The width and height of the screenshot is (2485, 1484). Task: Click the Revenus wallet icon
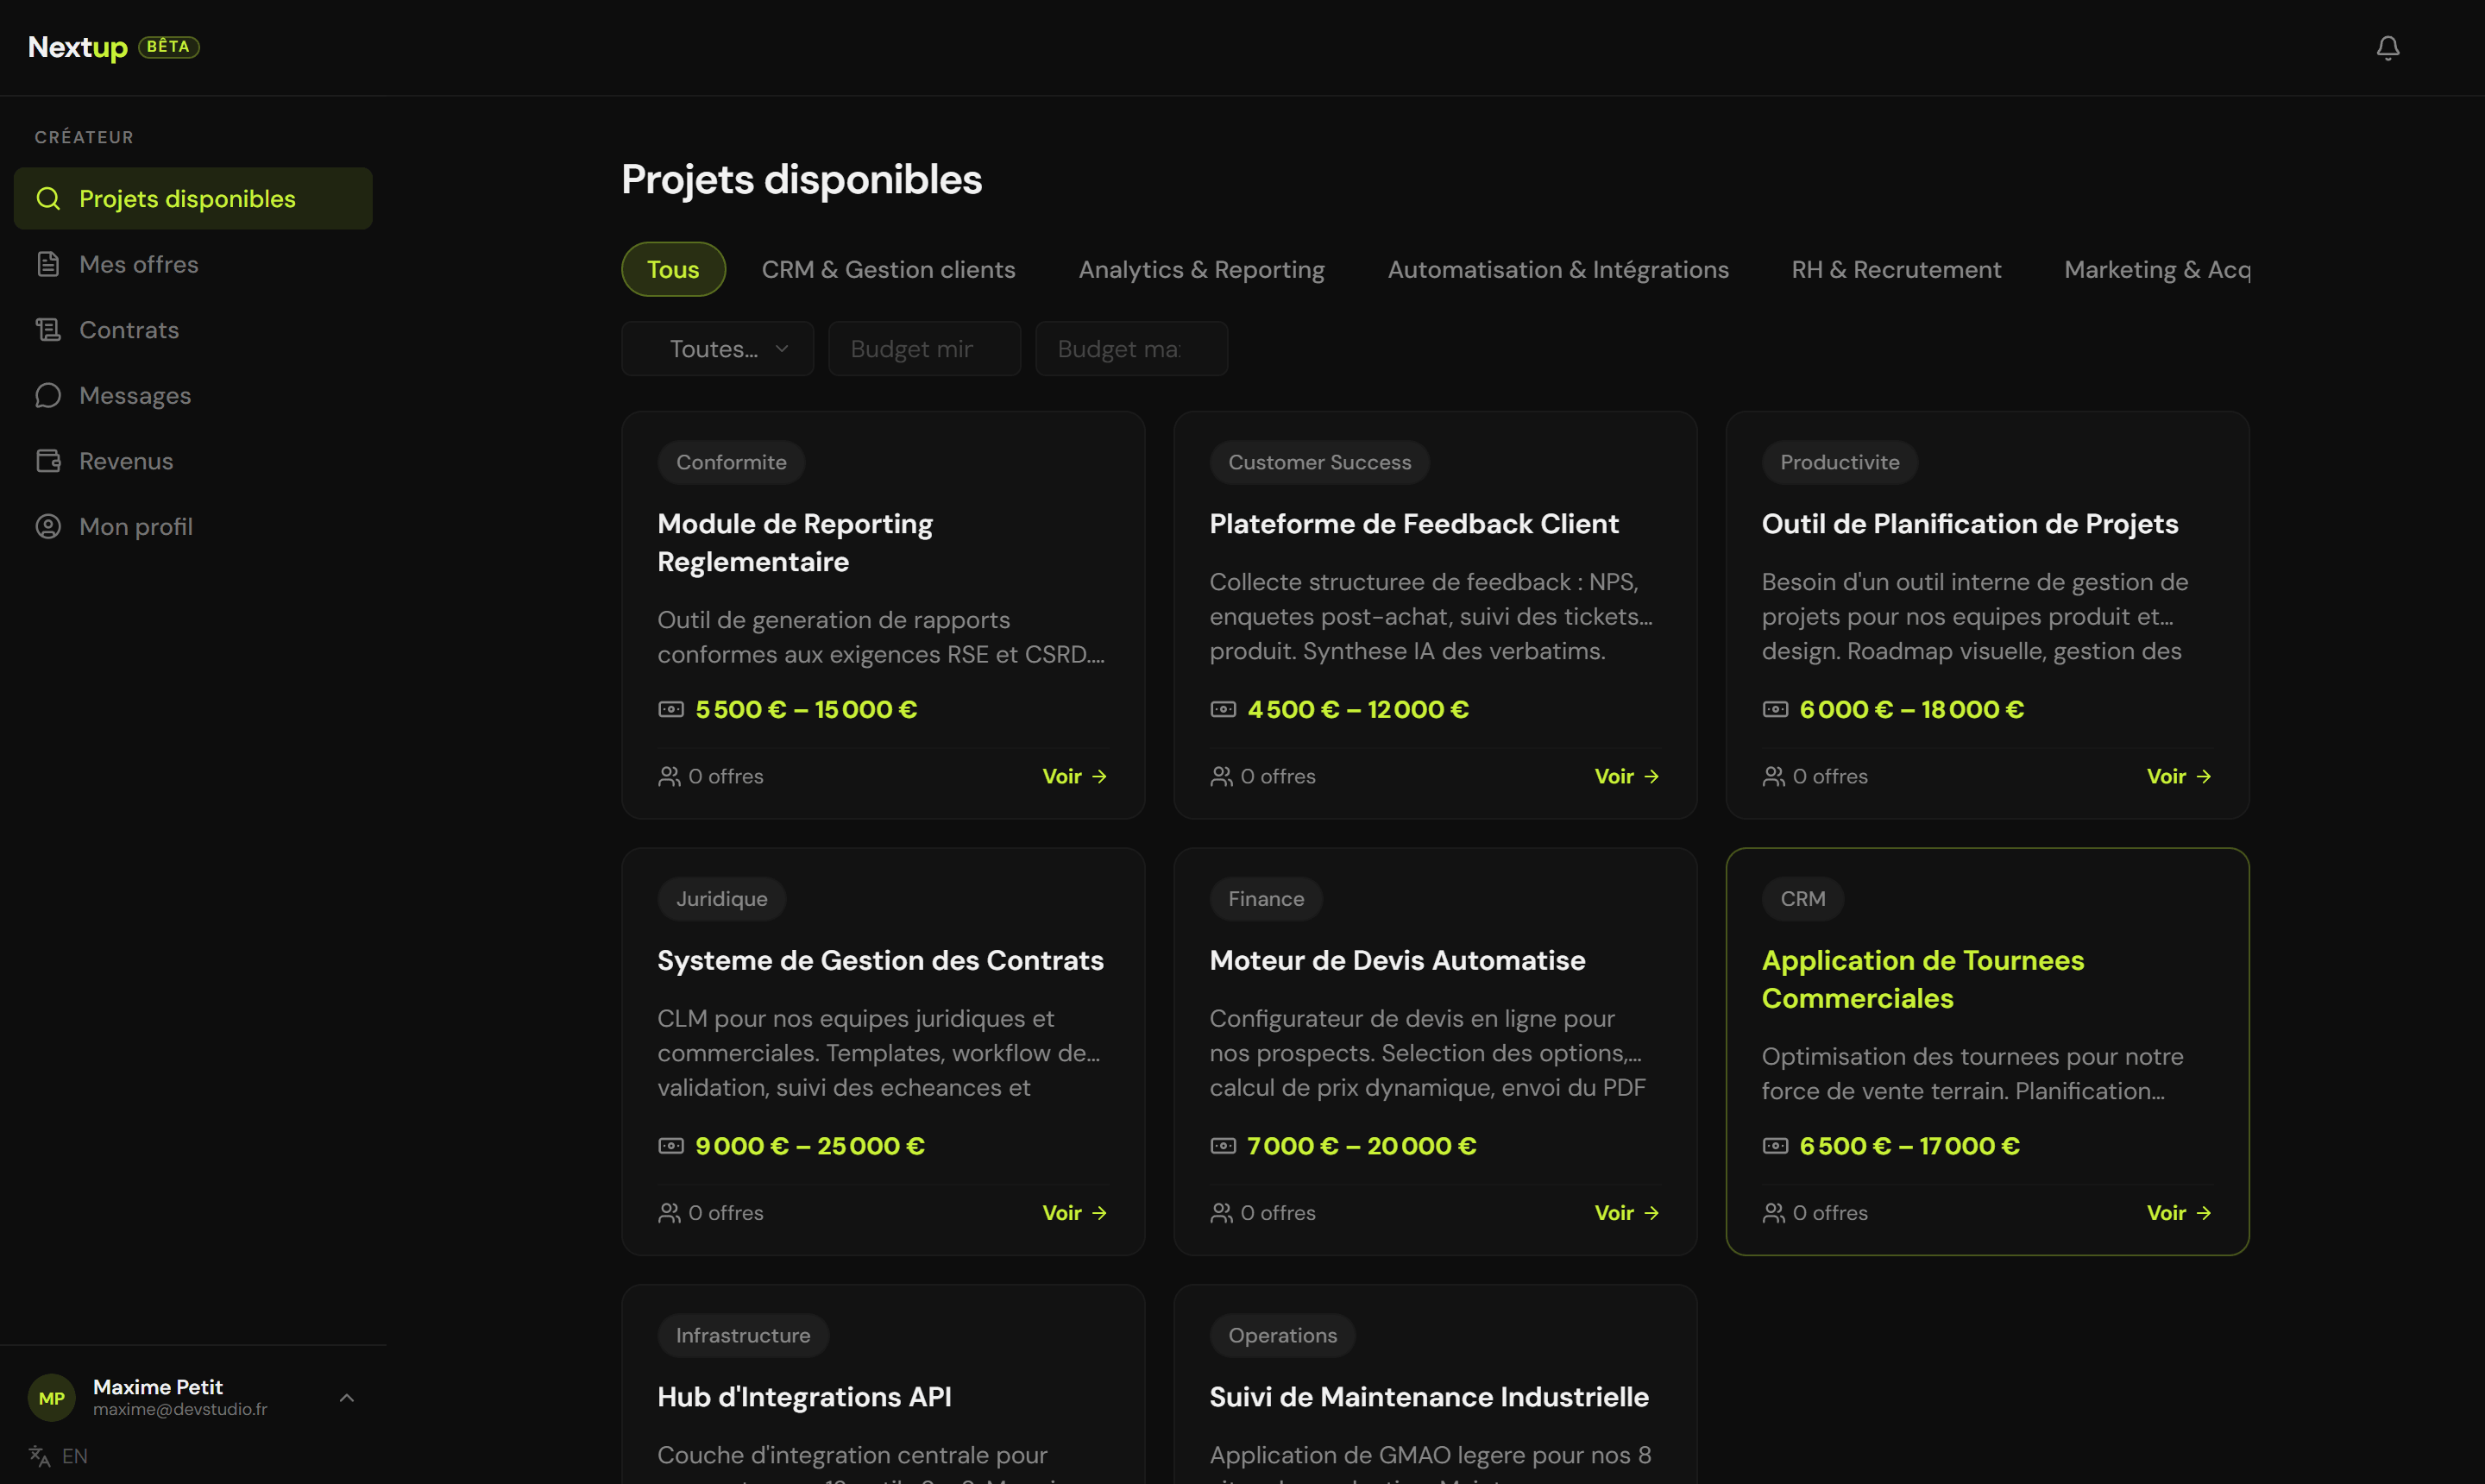48,460
